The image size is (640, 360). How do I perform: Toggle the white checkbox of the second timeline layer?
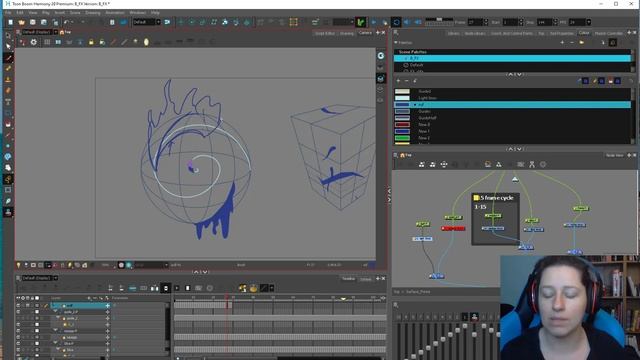(x=37, y=312)
